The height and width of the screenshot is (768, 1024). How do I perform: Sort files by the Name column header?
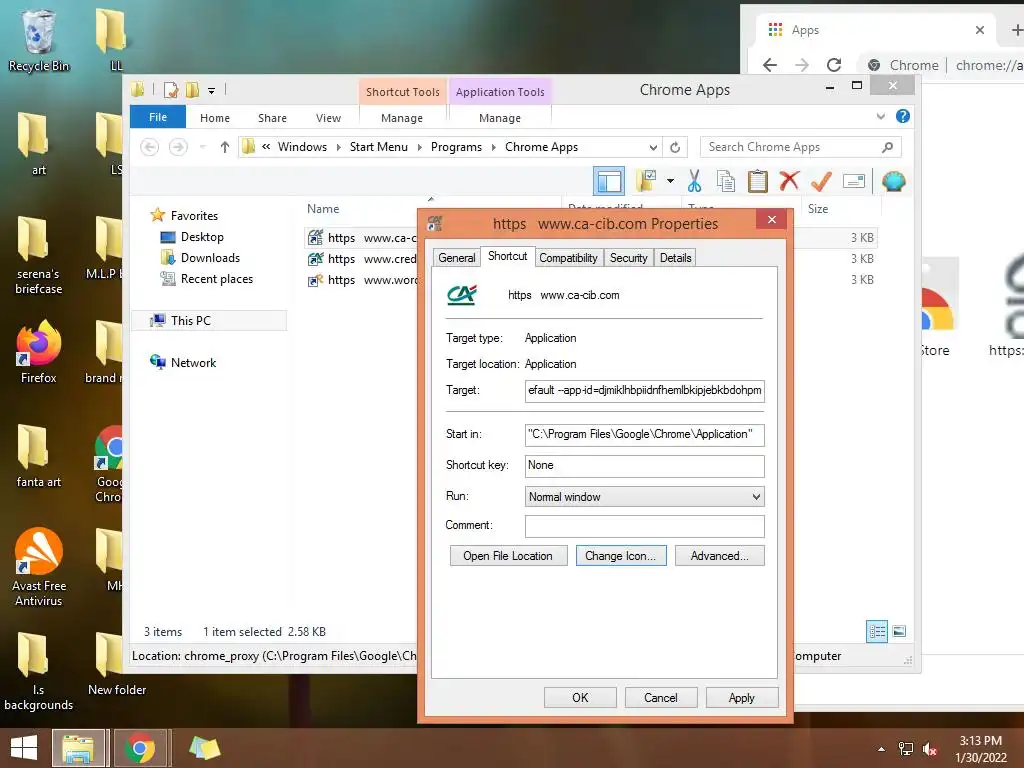pos(323,209)
